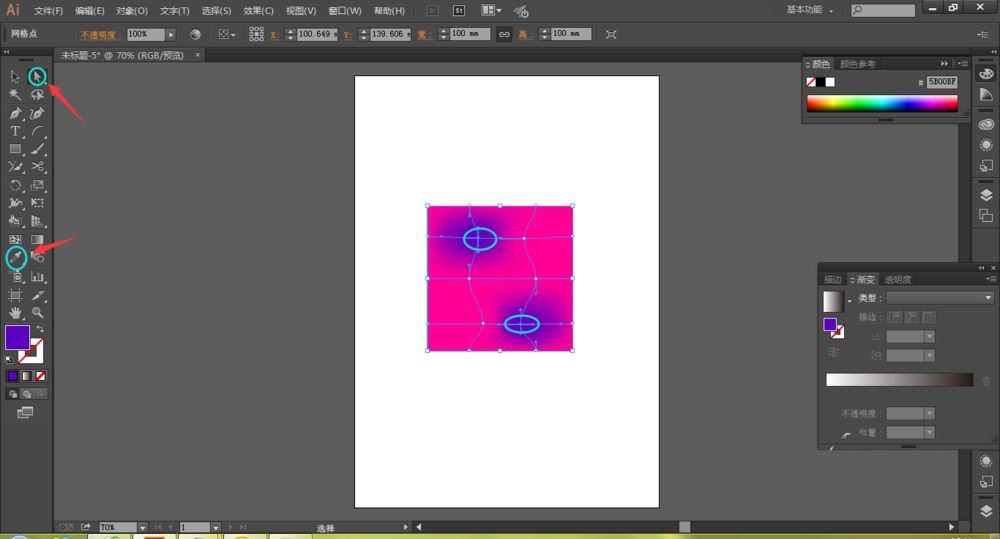Click the hex color value field 5B00BF
The height and width of the screenshot is (539, 1000).
pos(942,82)
